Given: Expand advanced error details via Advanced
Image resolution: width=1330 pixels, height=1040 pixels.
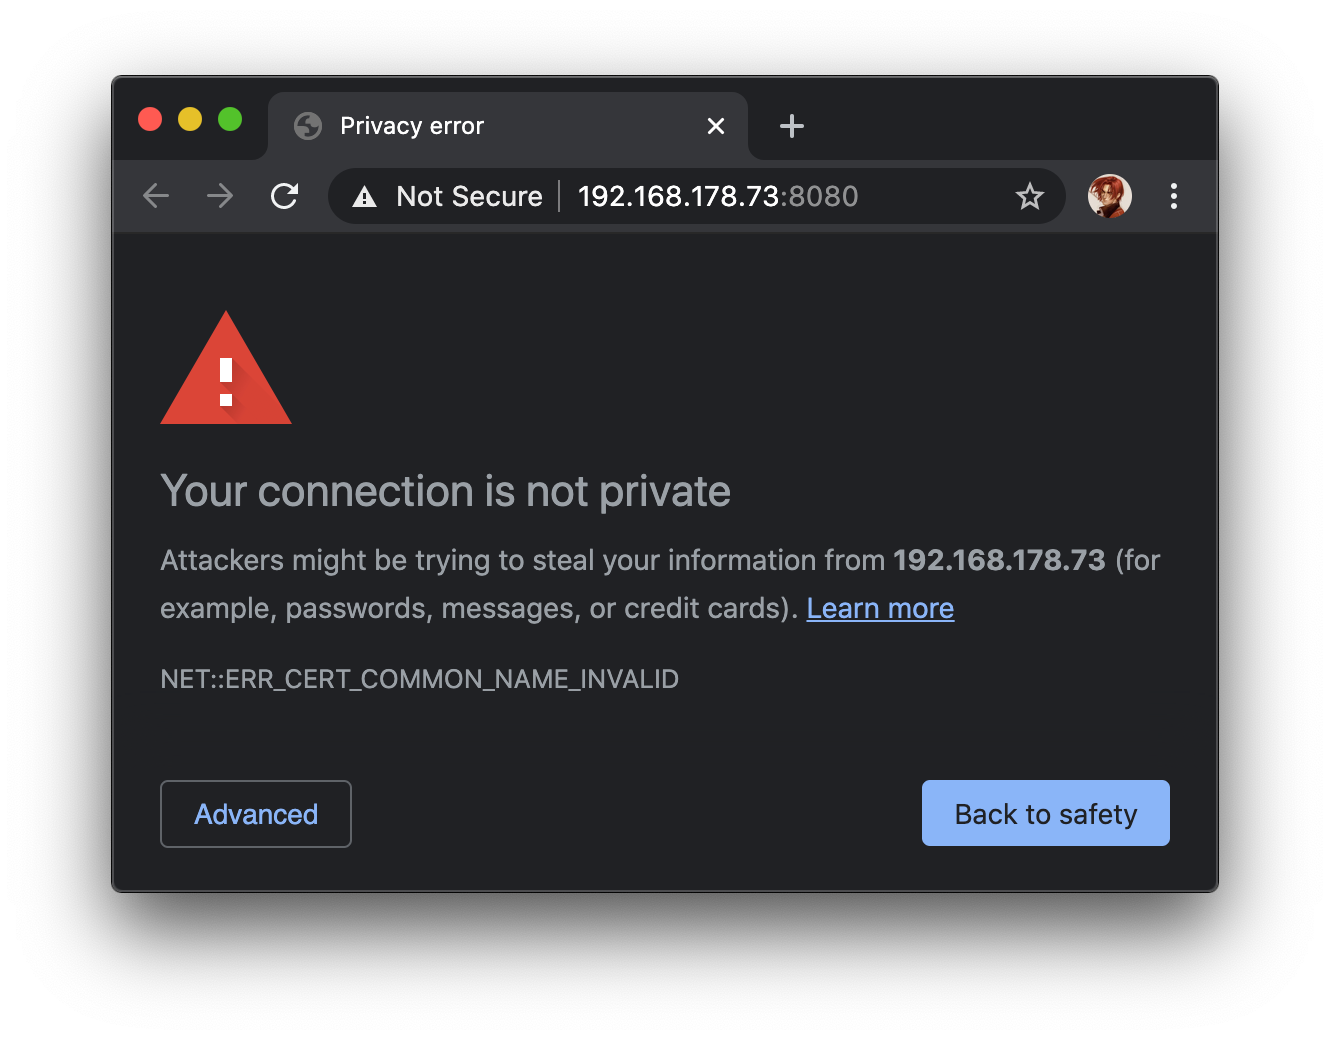Looking at the screenshot, I should [x=255, y=813].
